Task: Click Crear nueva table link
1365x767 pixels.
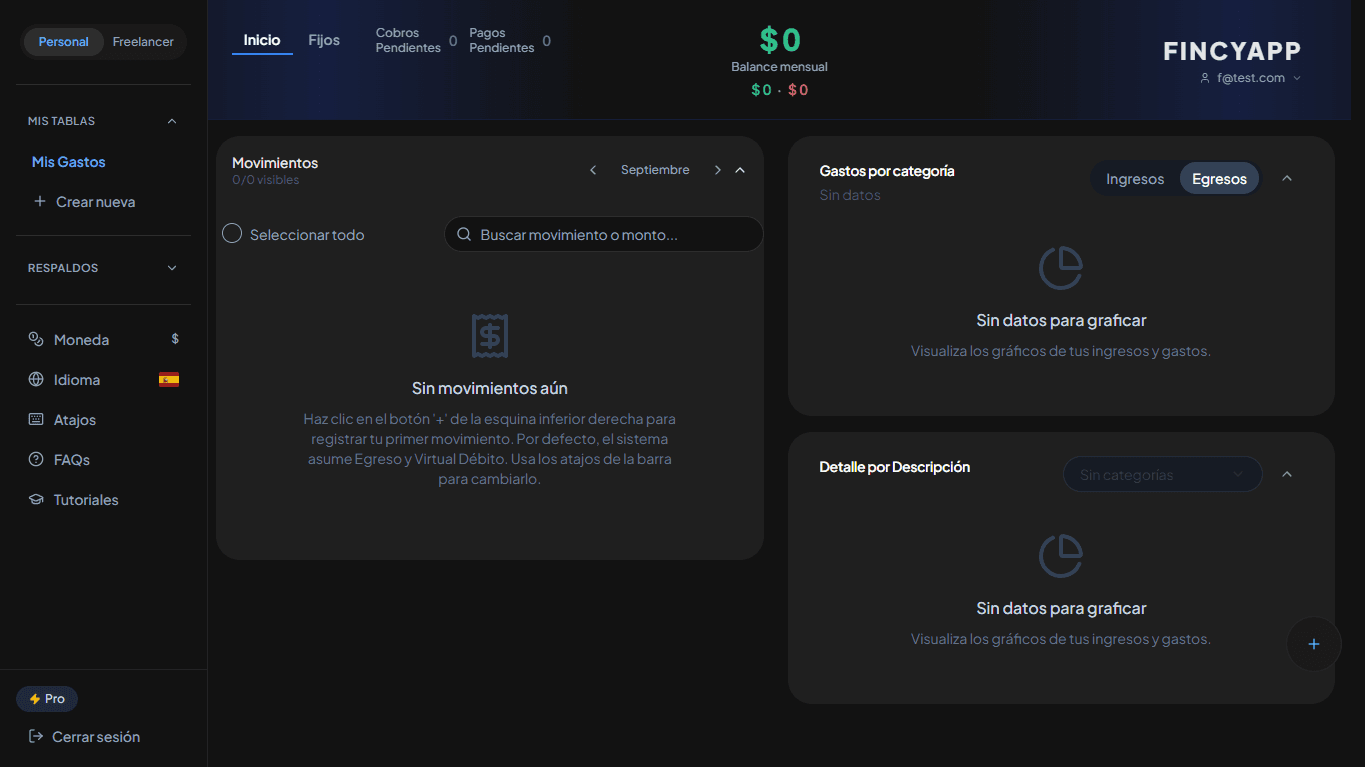Action: pyautogui.click(x=84, y=202)
